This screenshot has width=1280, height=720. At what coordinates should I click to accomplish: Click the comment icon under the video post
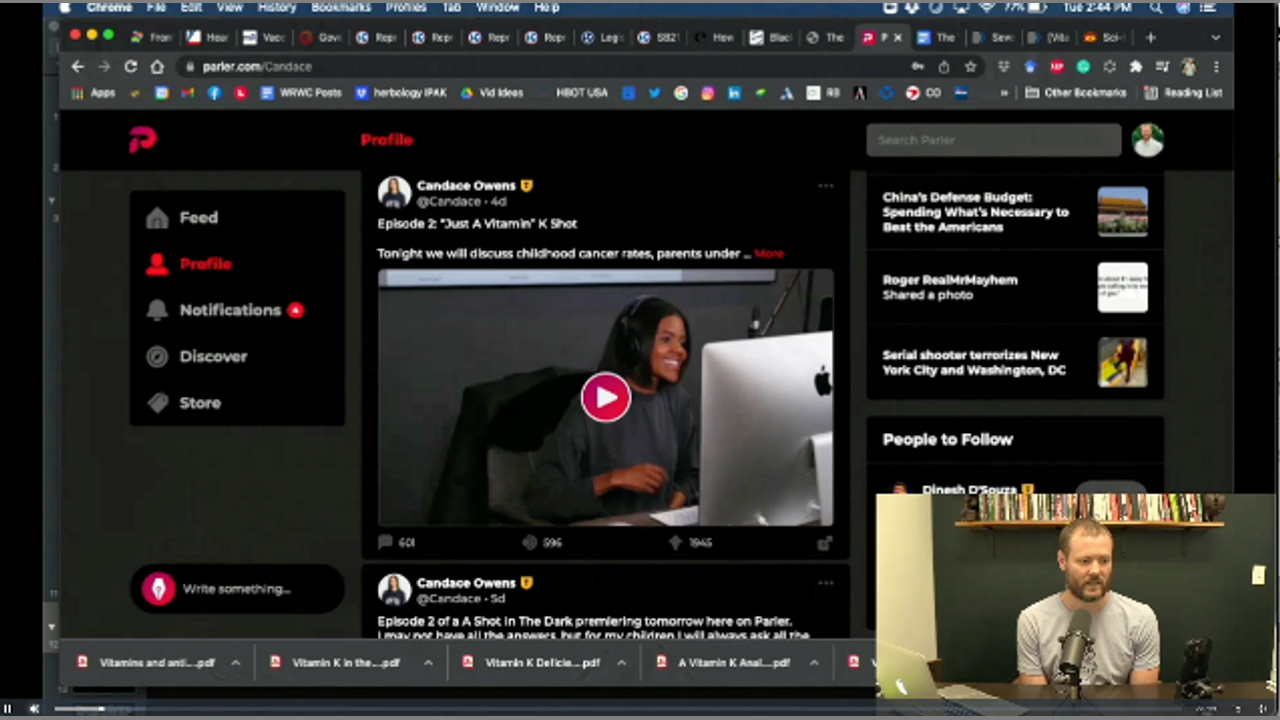(x=386, y=542)
